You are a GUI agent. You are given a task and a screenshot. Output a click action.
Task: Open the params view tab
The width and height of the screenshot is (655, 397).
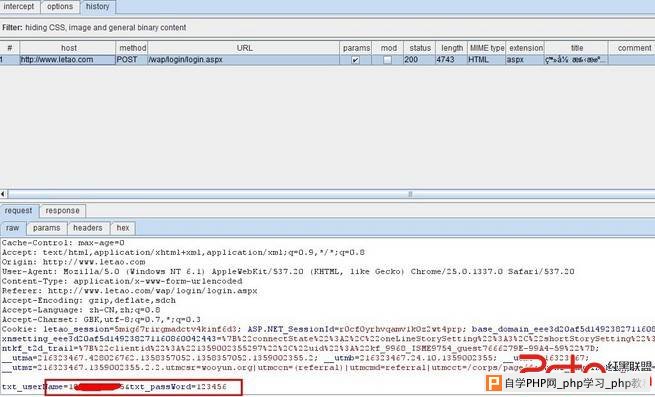[46, 228]
